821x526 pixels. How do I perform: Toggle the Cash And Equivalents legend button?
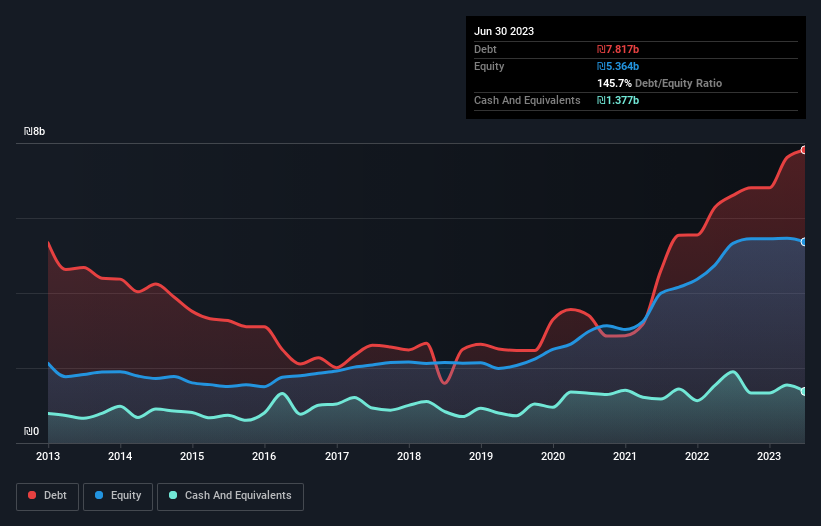coord(230,496)
